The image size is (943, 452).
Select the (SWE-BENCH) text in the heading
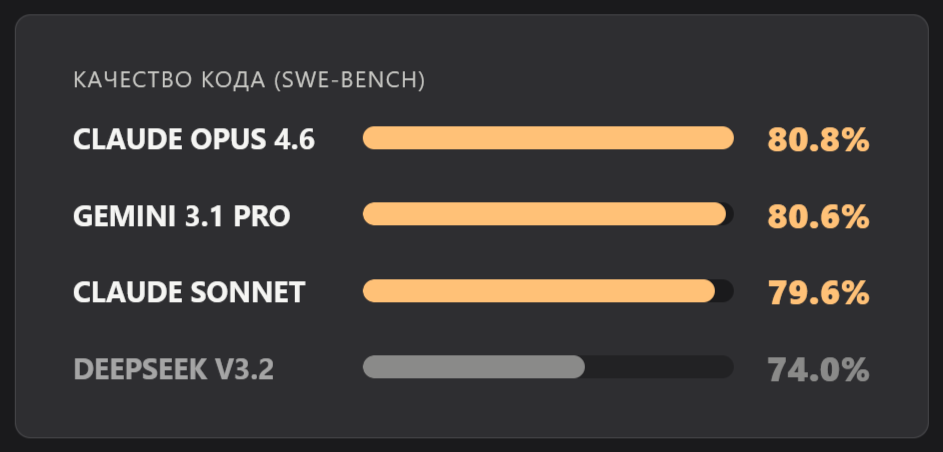349,81
